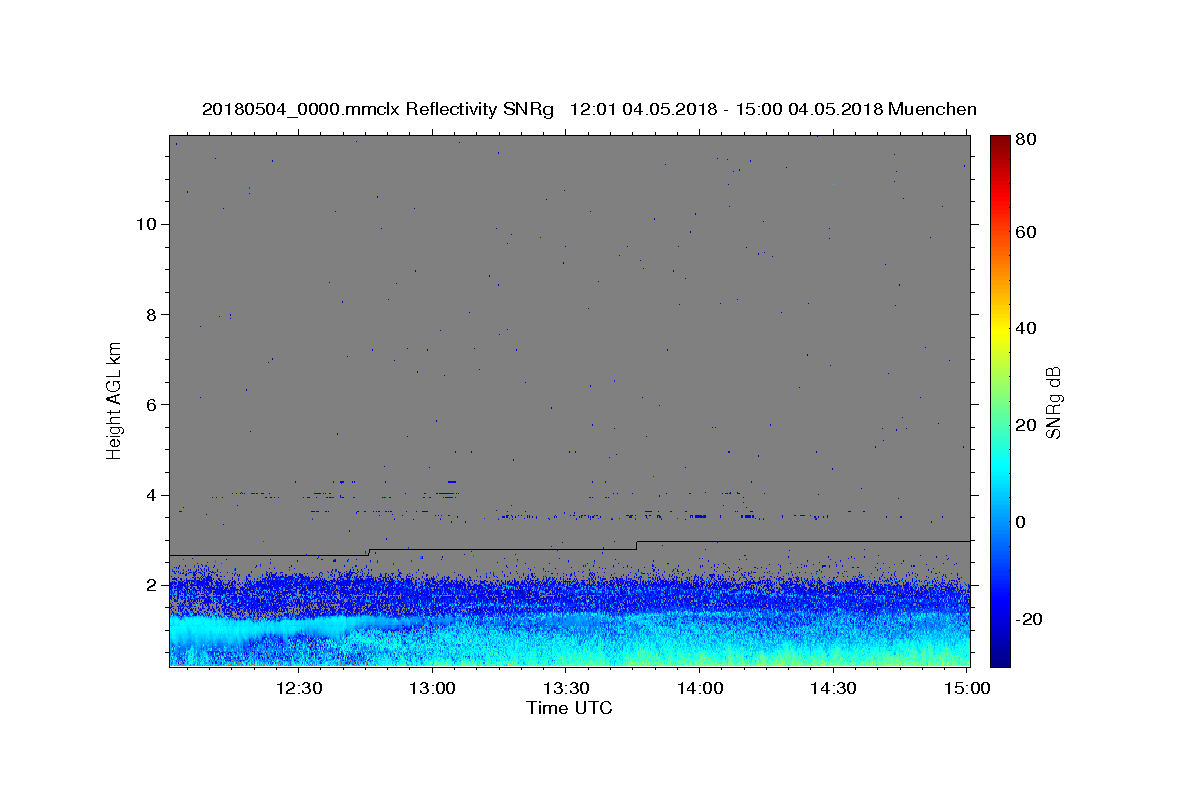Click the height tick label 10
The height and width of the screenshot is (800, 1200).
(146, 224)
